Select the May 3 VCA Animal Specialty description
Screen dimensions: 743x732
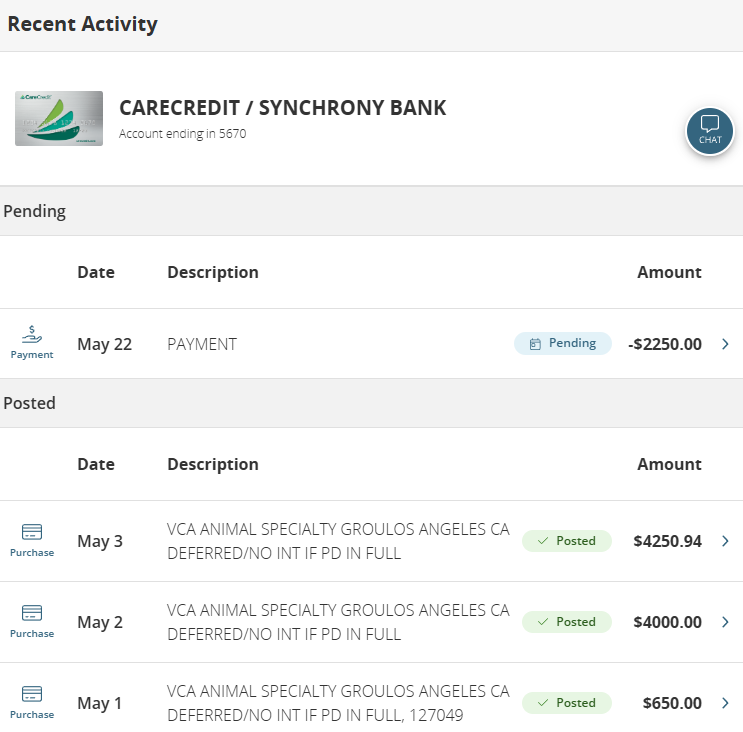[x=338, y=541]
